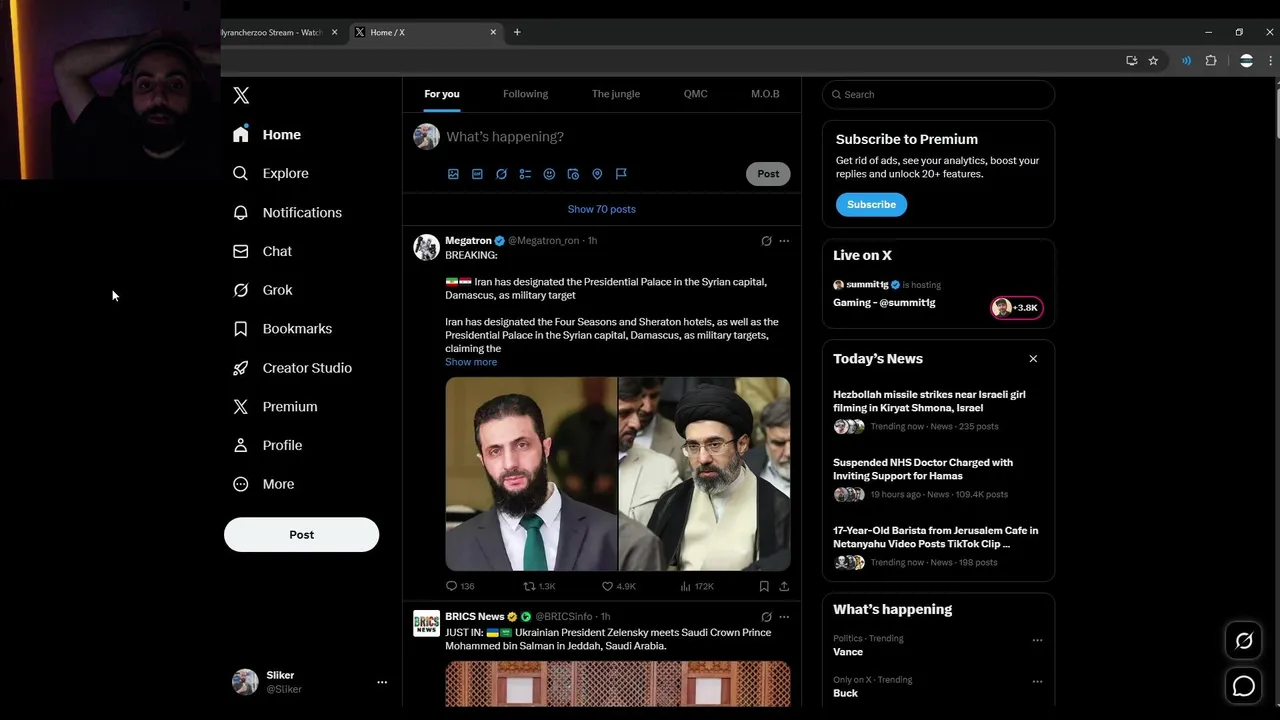
Task: Bookmark the Megatron post
Action: point(764,586)
